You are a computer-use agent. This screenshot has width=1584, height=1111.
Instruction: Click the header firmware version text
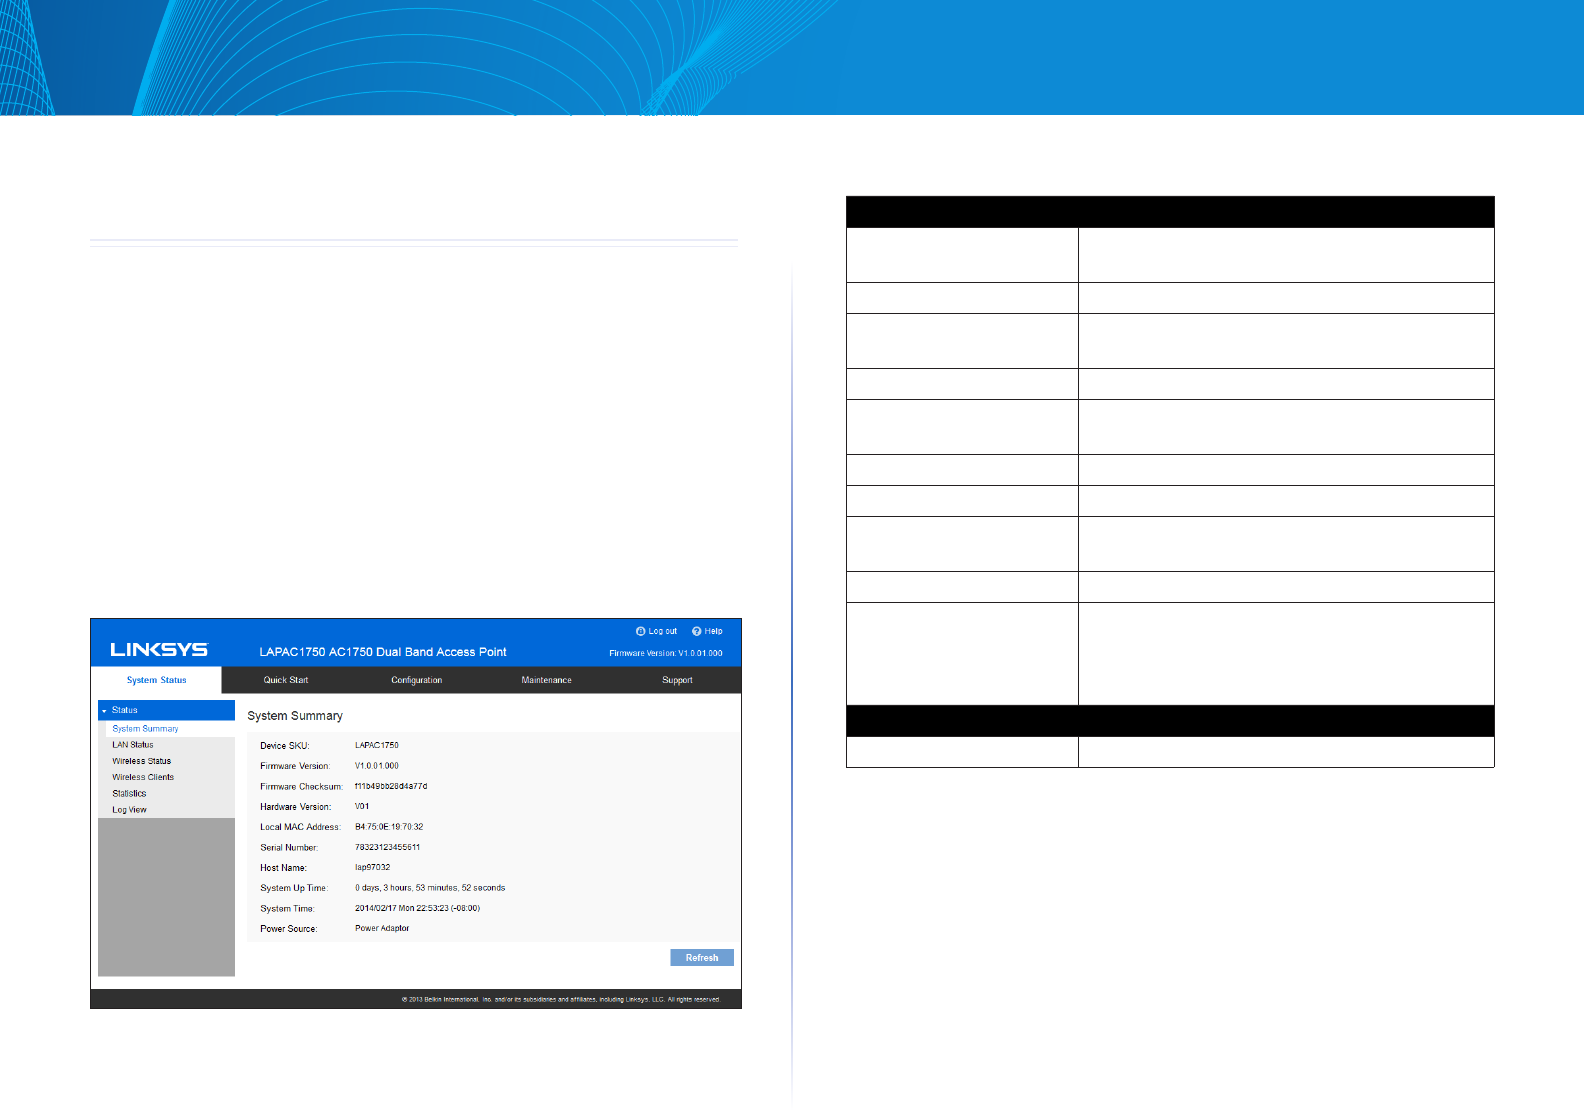pos(666,653)
